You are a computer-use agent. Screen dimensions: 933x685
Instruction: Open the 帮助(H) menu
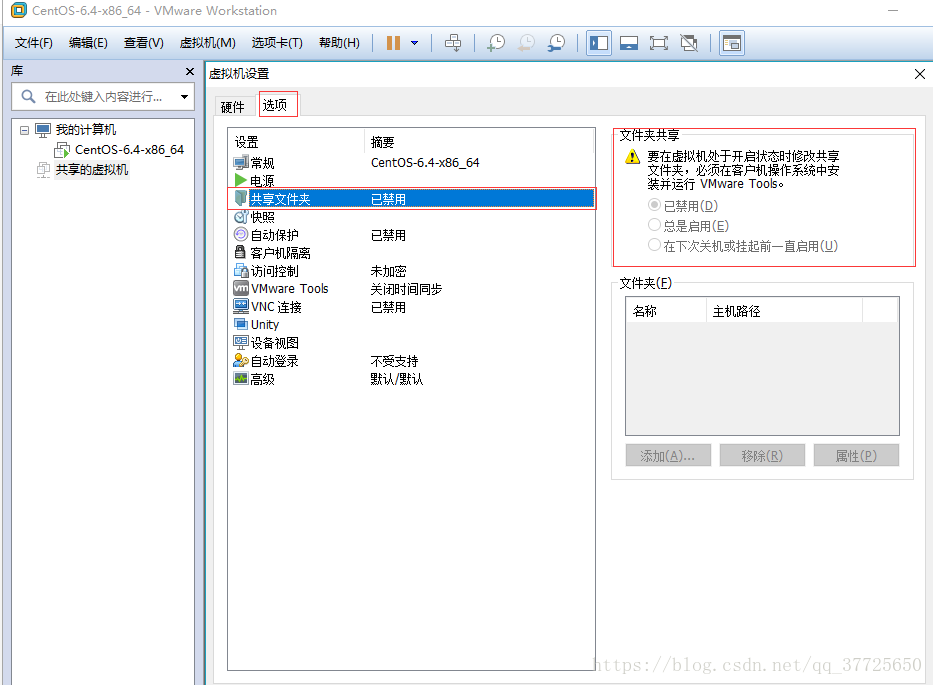(339, 43)
